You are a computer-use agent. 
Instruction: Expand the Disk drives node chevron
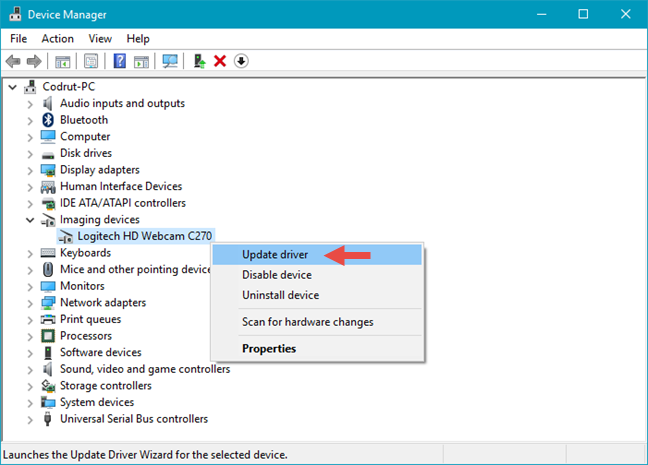(x=30, y=154)
